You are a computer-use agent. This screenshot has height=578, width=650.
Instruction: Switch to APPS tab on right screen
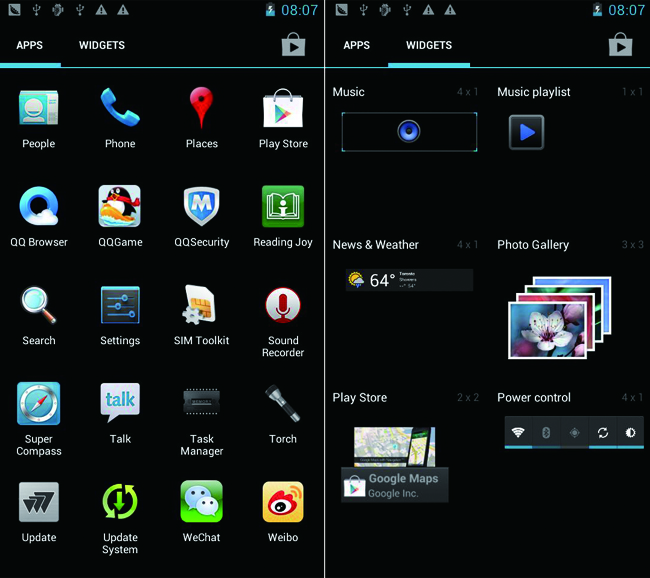(x=357, y=45)
